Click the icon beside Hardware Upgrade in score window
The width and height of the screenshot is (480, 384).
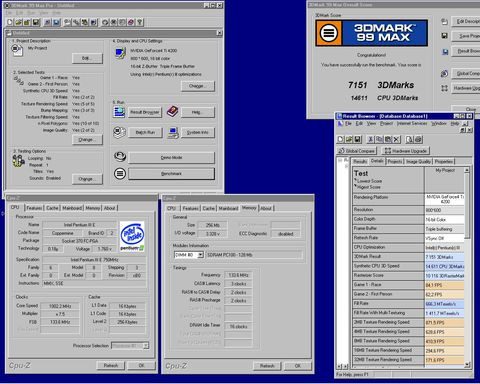(444, 88)
